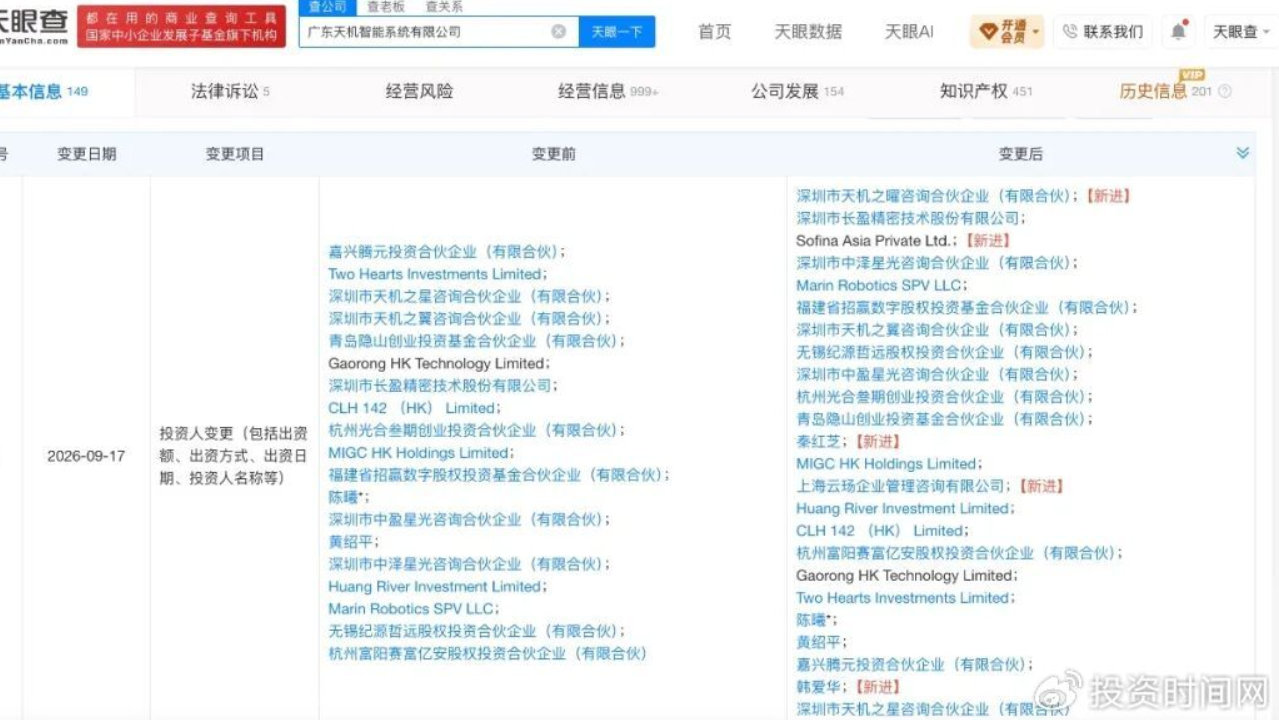Select Sofina Asia Private Ltd. text
The height and width of the screenshot is (720, 1279).
pyautogui.click(x=875, y=241)
